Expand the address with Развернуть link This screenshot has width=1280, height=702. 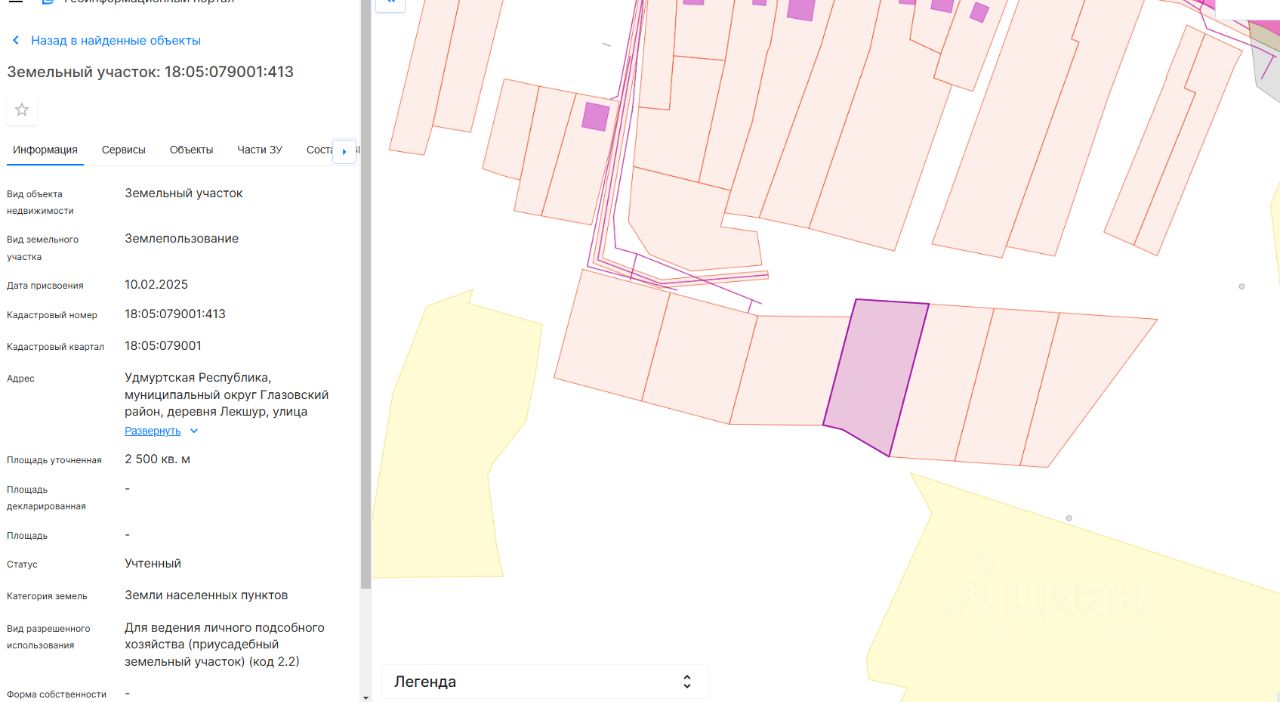[x=152, y=431]
